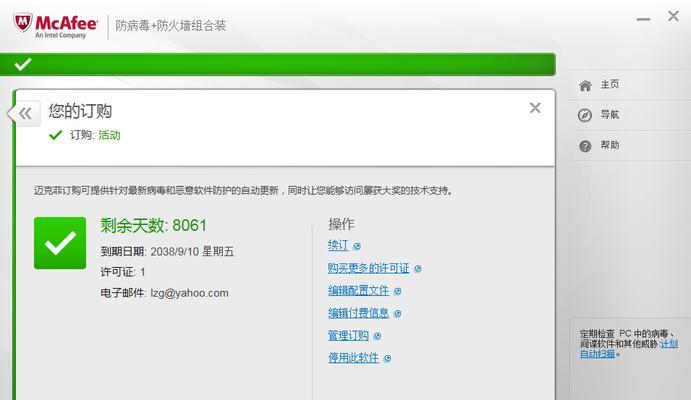Click the 活动 subscription status text
This screenshot has width=691, height=400.
click(x=109, y=135)
